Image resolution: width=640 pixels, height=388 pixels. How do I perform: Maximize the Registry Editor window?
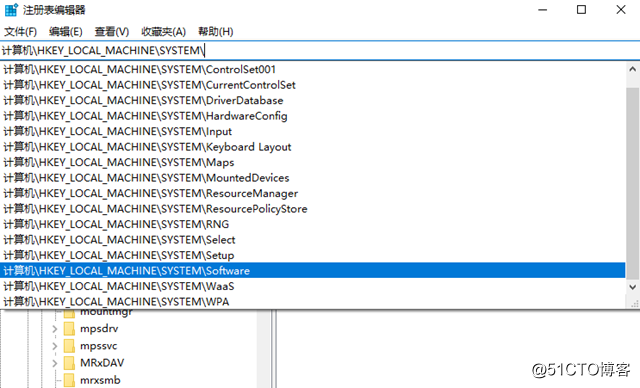pos(582,10)
